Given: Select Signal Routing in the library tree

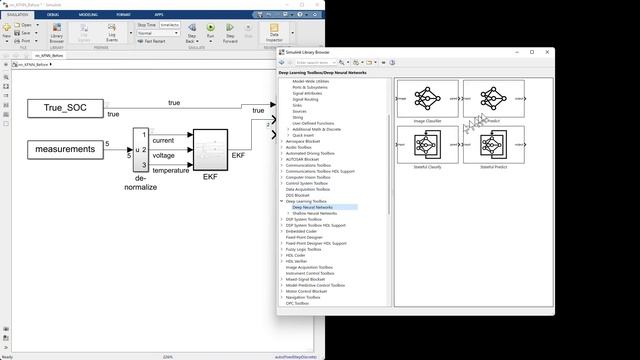Looking at the screenshot, I should 305,99.
